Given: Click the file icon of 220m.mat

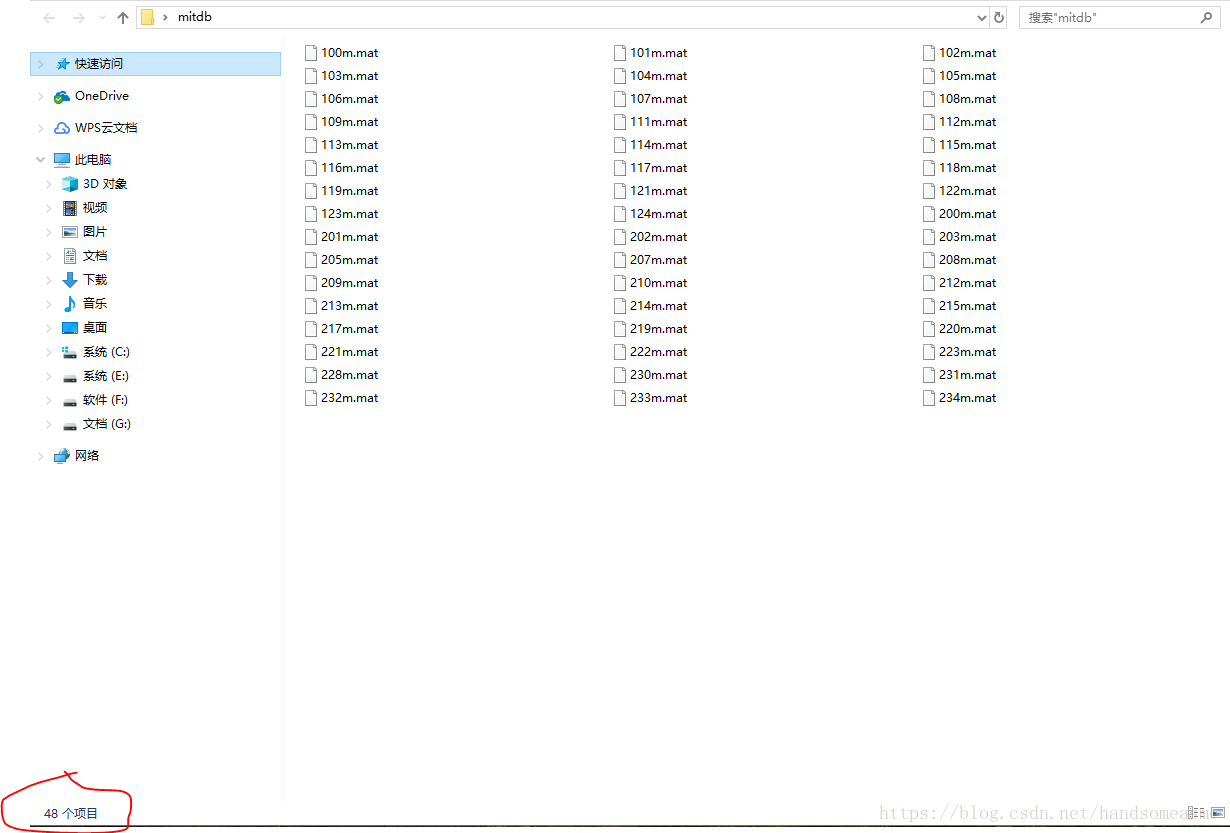Looking at the screenshot, I should point(929,329).
